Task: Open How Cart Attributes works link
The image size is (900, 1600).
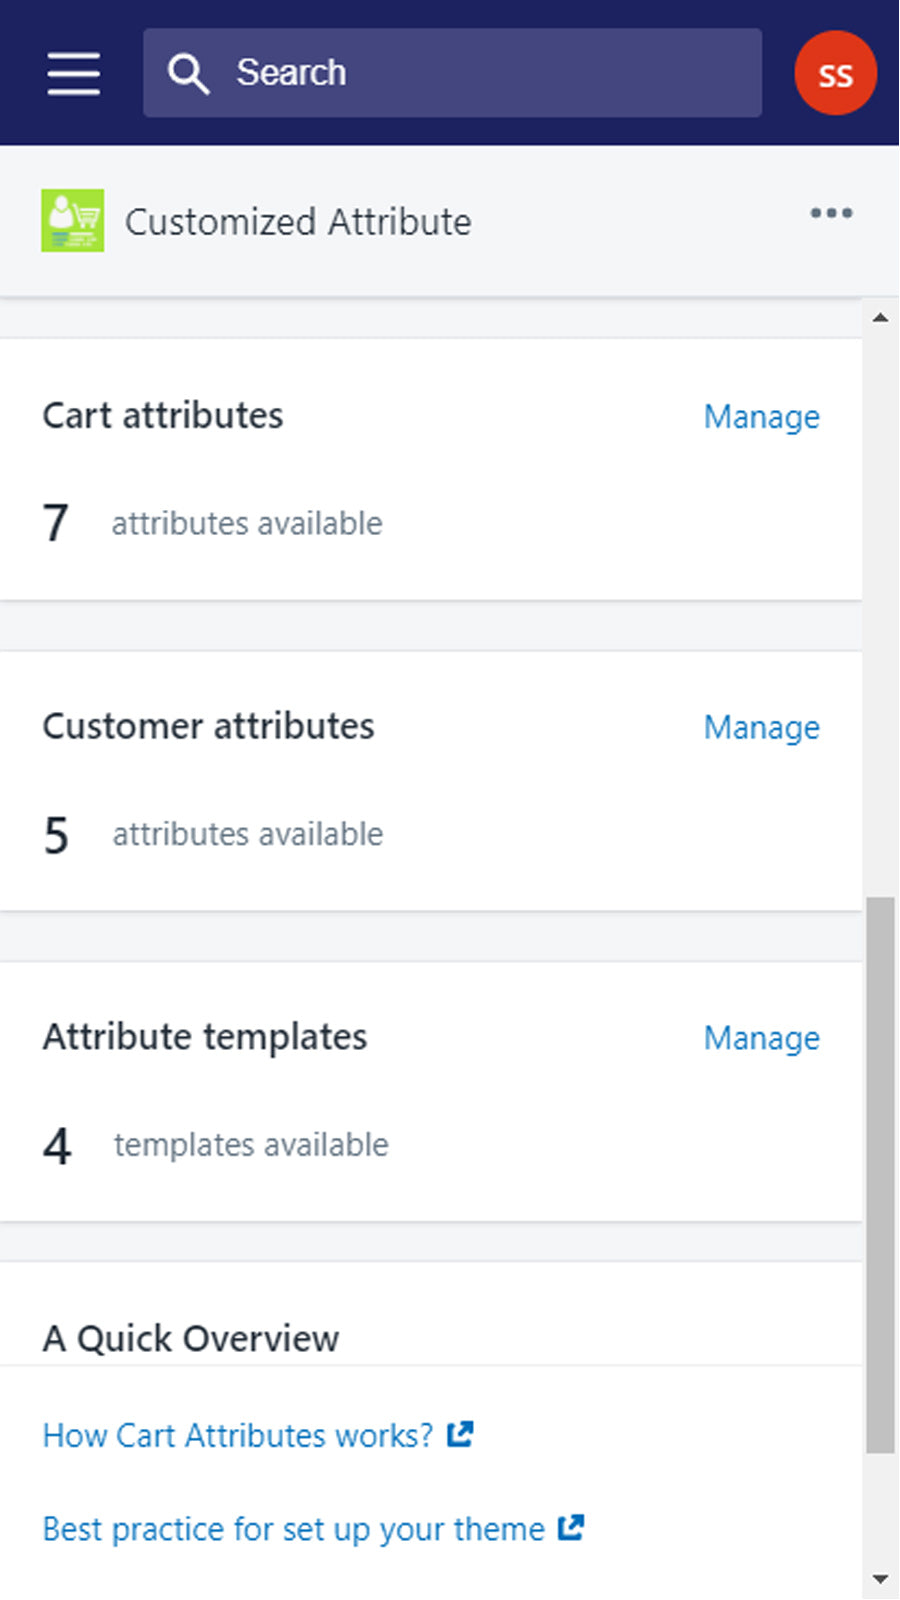Action: coord(238,1436)
